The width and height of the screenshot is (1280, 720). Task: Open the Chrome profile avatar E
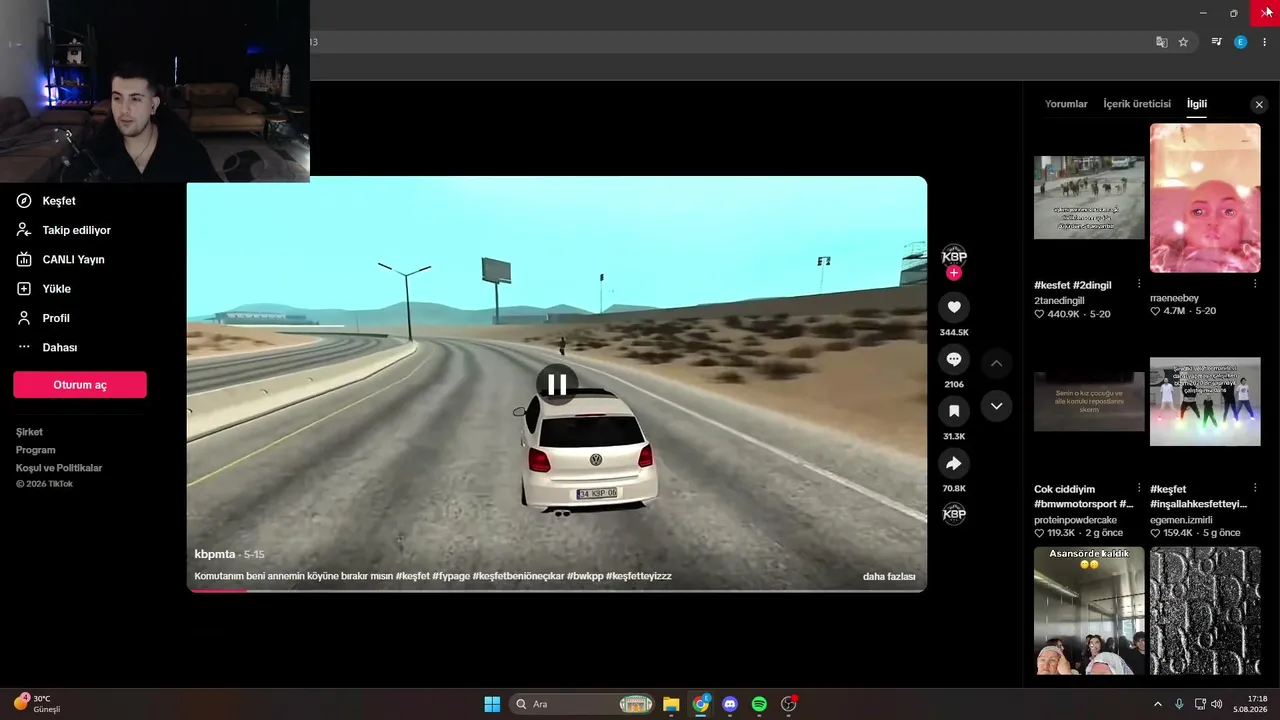pyautogui.click(x=1241, y=42)
